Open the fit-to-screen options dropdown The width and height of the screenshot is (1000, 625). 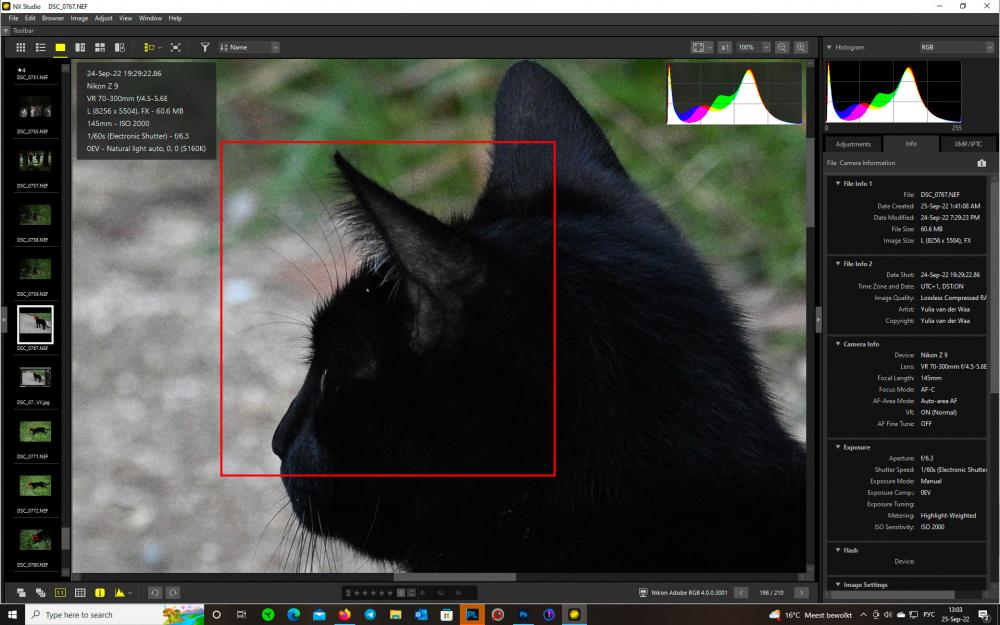click(709, 47)
